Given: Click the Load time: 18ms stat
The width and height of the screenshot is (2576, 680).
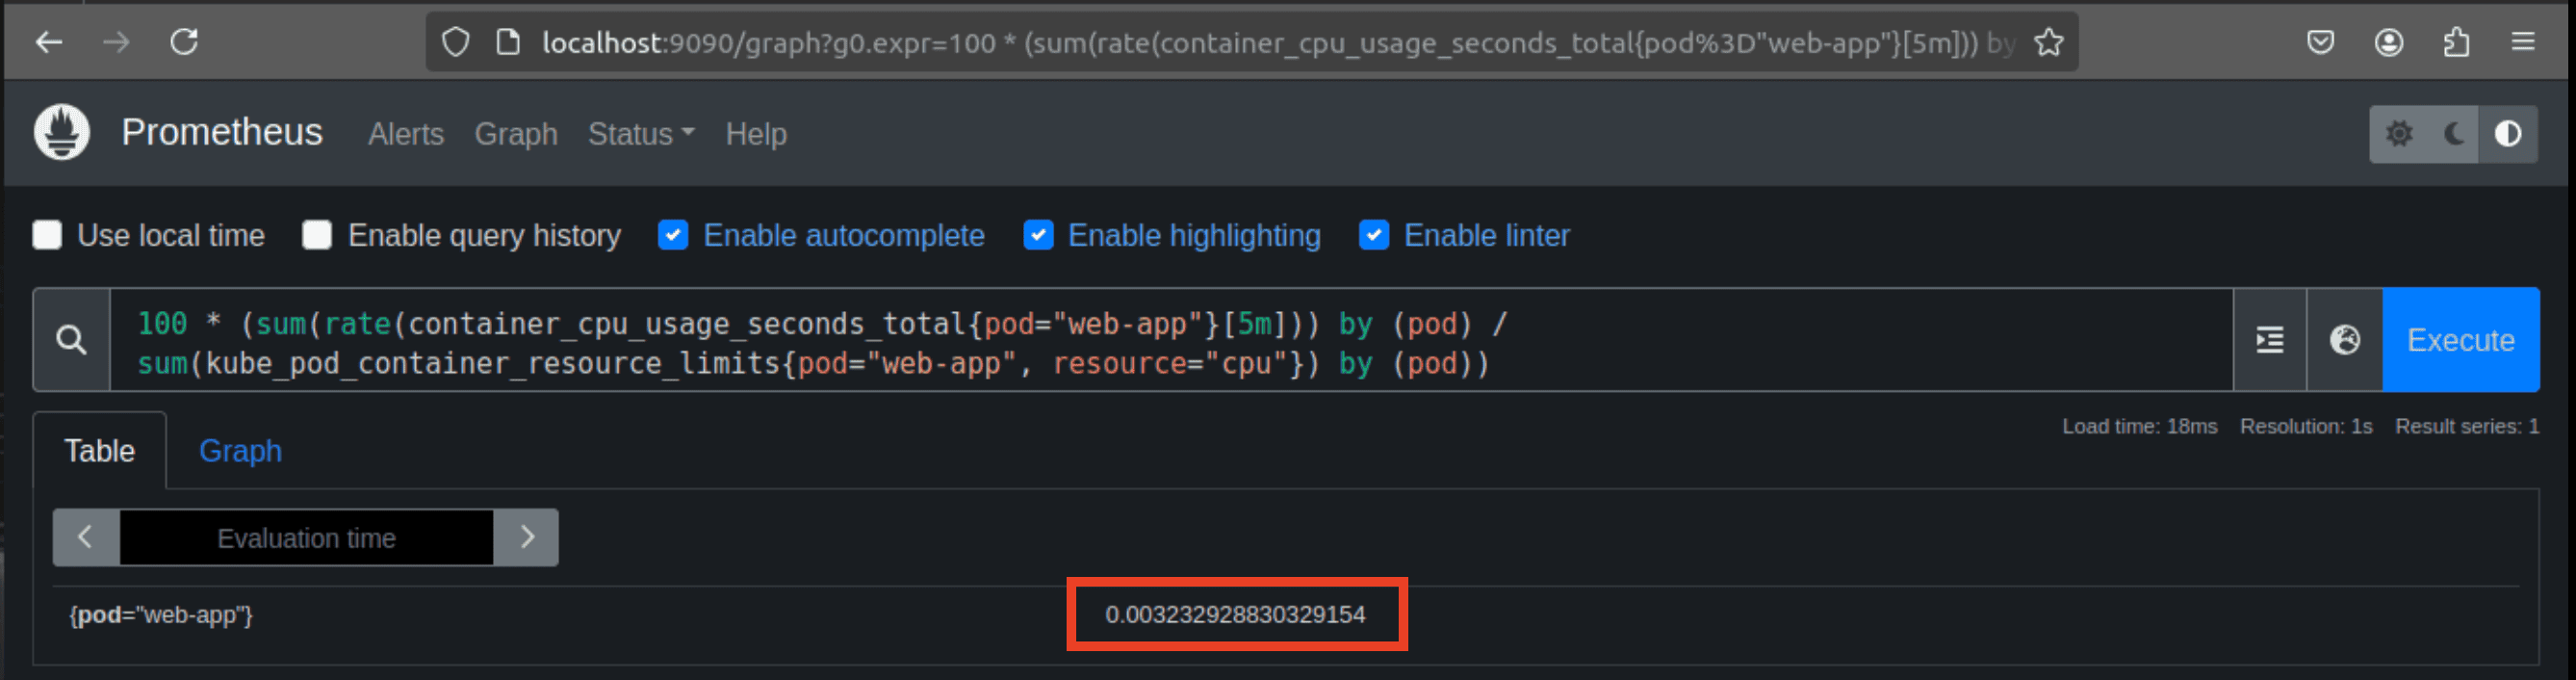Looking at the screenshot, I should [x=2140, y=427].
